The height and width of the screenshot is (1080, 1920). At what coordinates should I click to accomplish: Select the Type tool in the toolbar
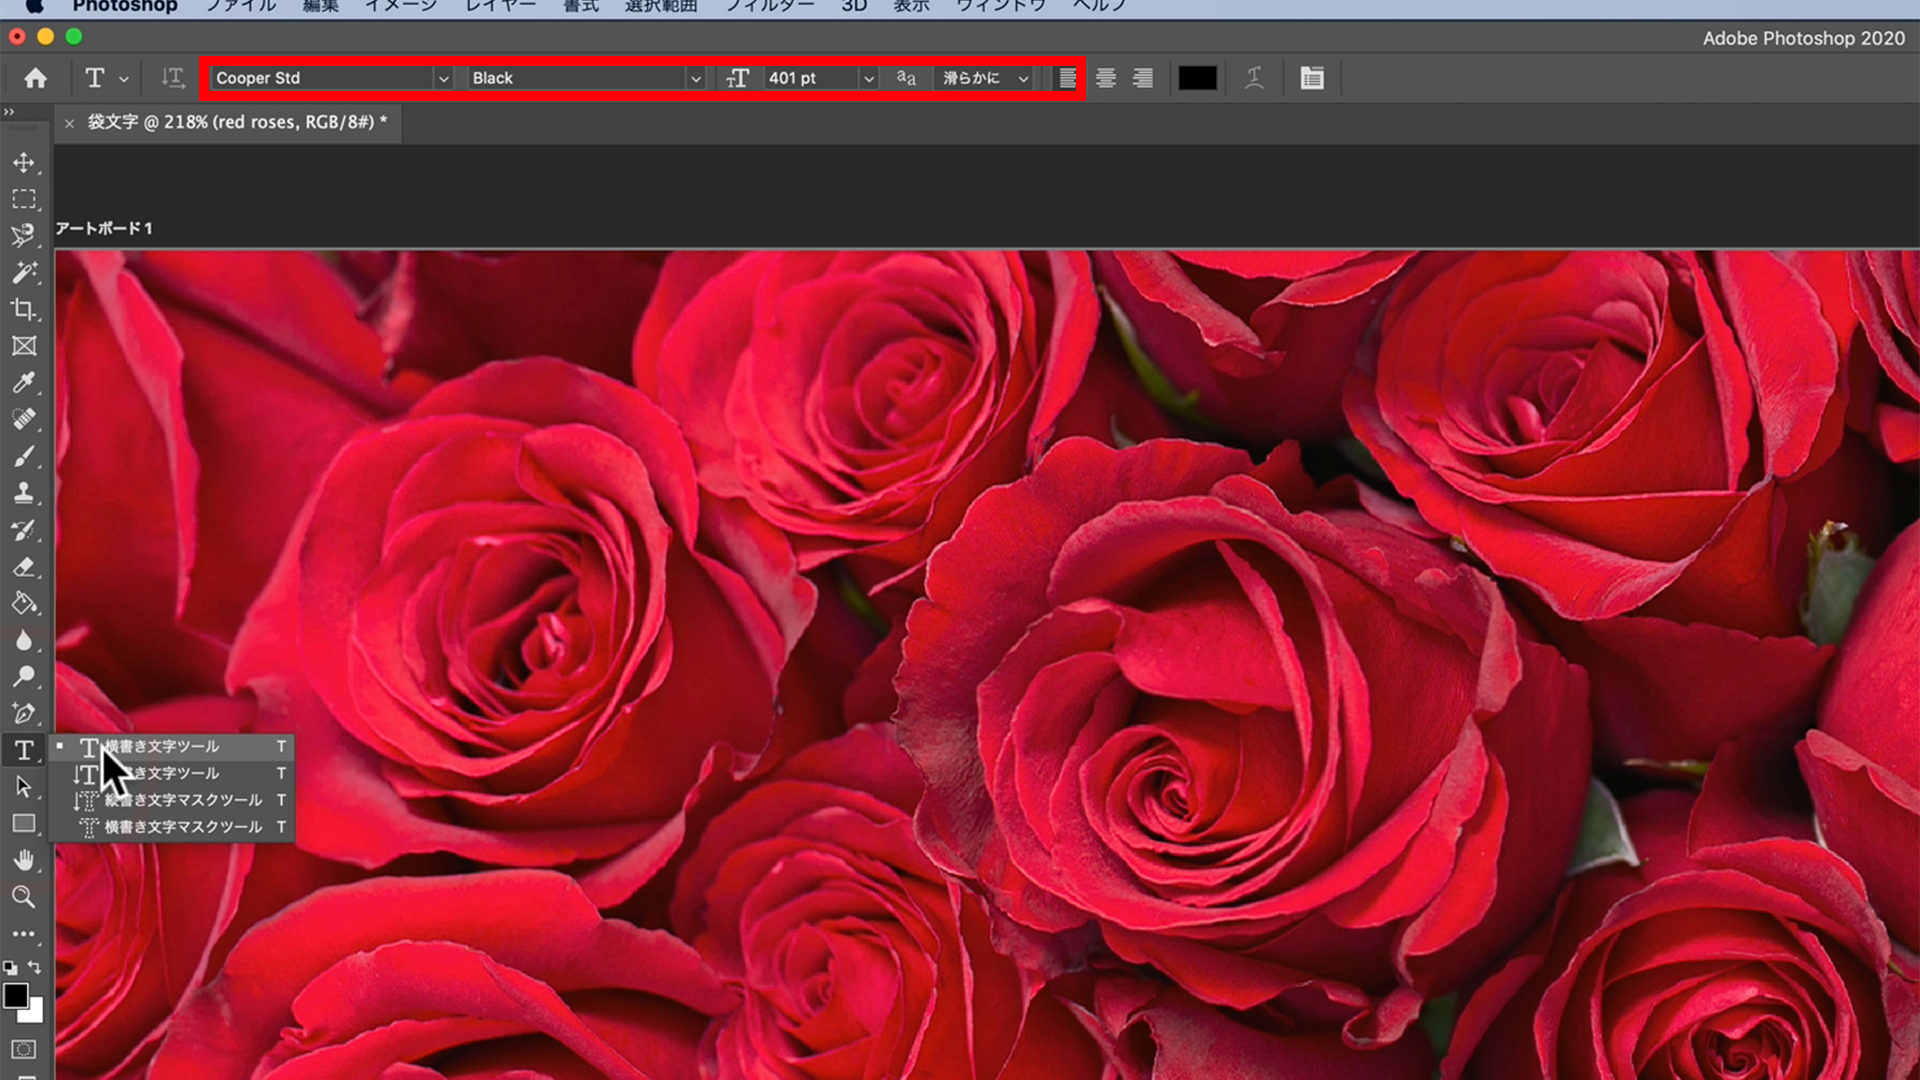coord(24,750)
